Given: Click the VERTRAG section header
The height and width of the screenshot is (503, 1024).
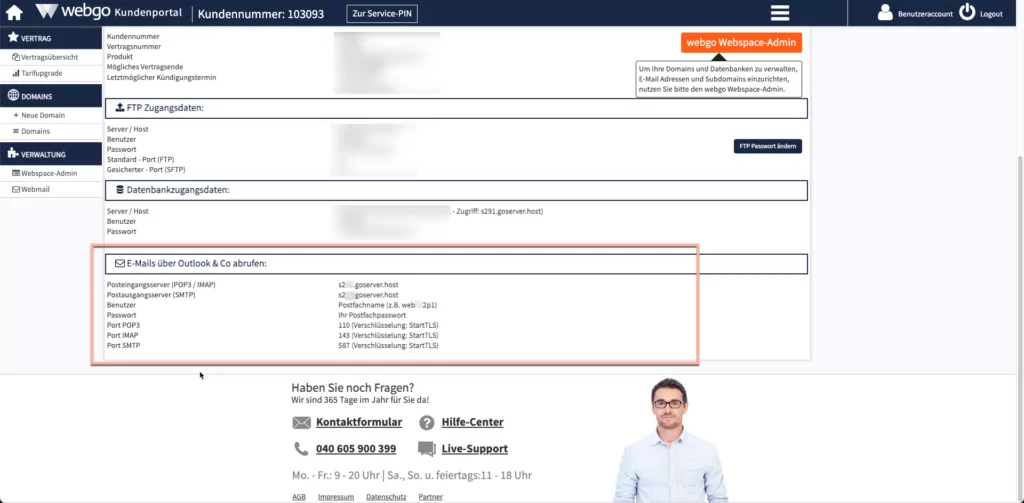Looking at the screenshot, I should pyautogui.click(x=51, y=38).
